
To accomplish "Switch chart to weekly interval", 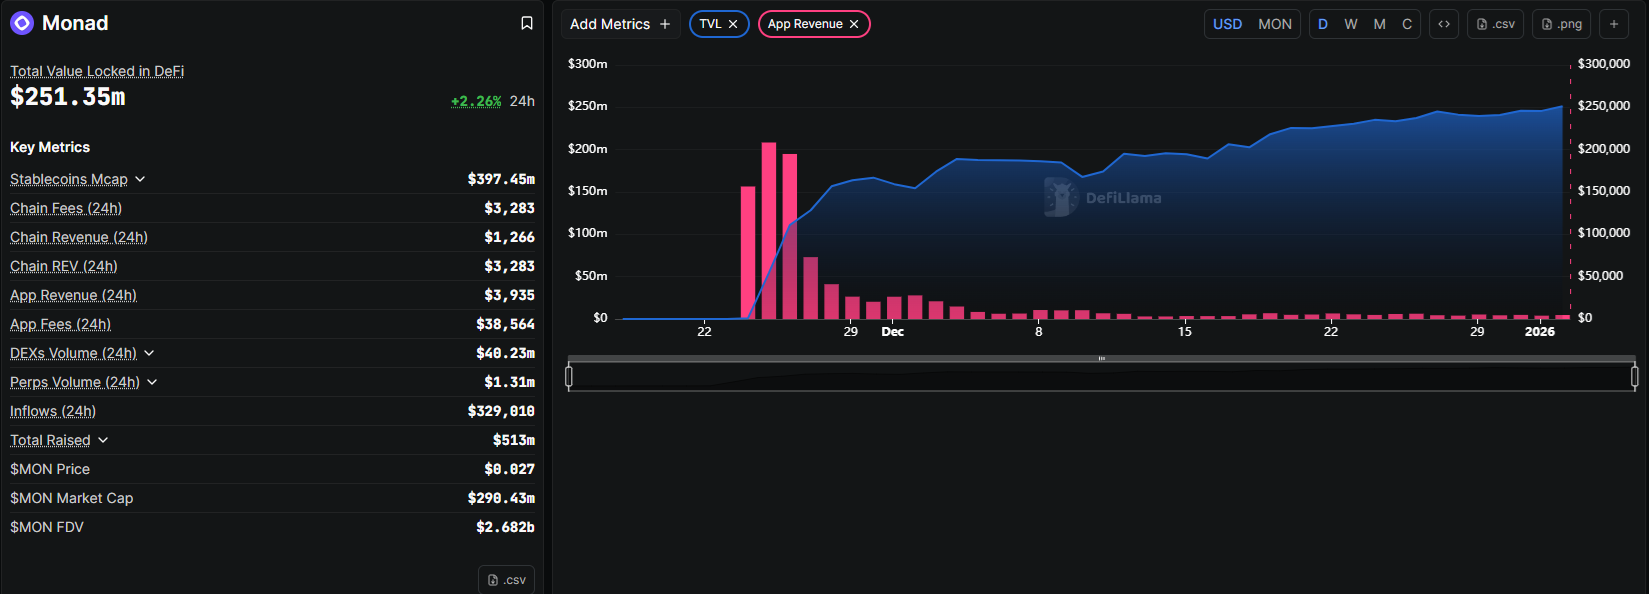I will tap(1351, 24).
